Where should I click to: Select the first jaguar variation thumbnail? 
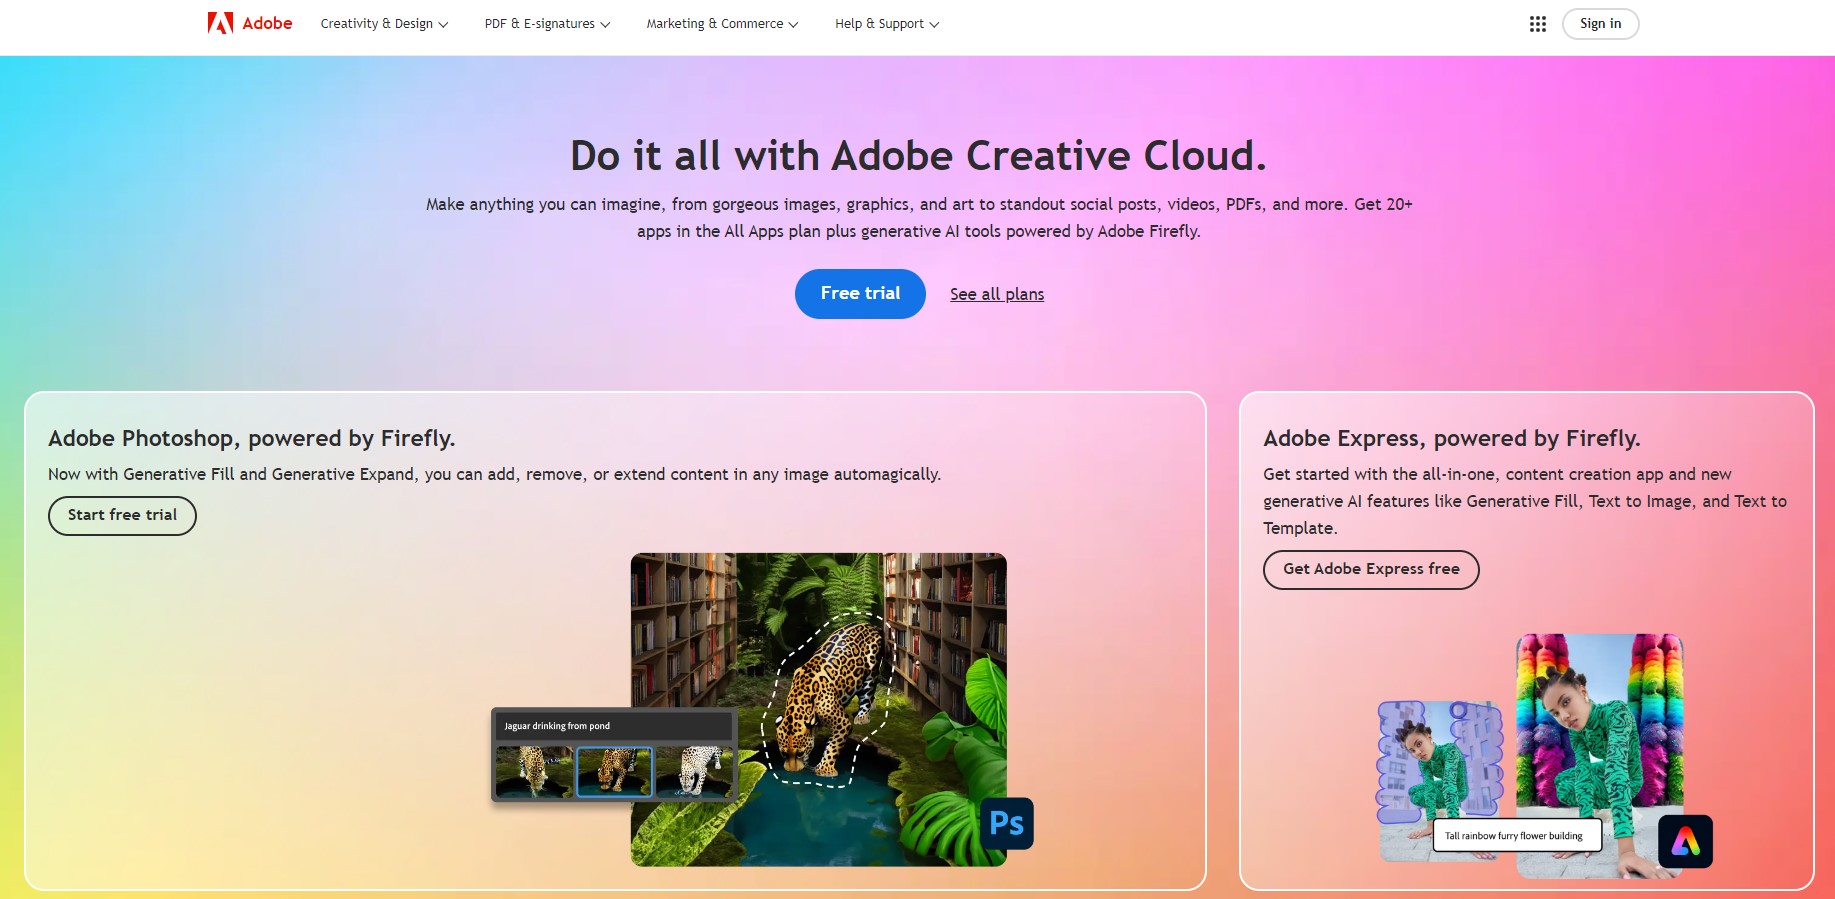pos(535,771)
